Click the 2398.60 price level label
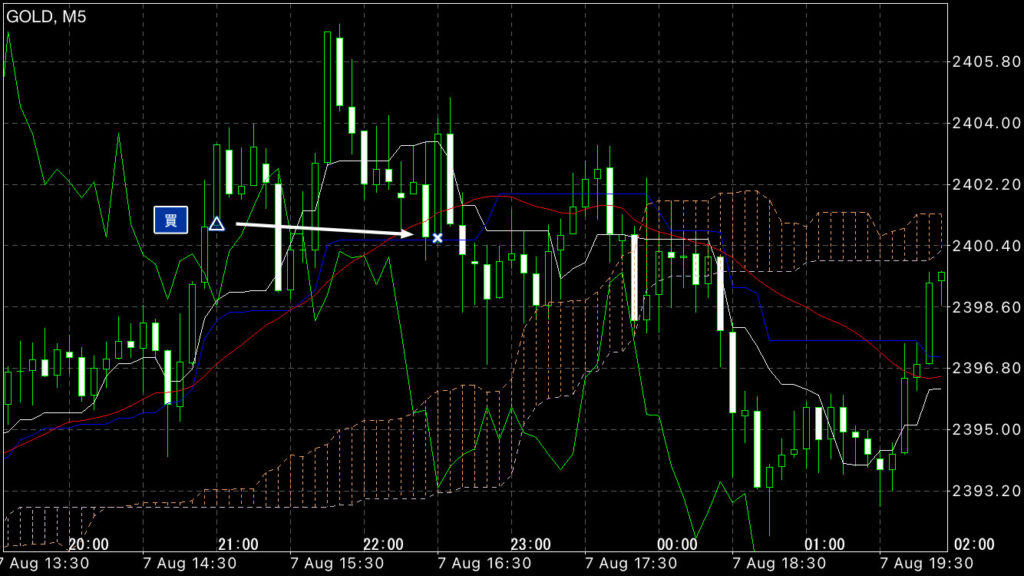 click(x=985, y=307)
